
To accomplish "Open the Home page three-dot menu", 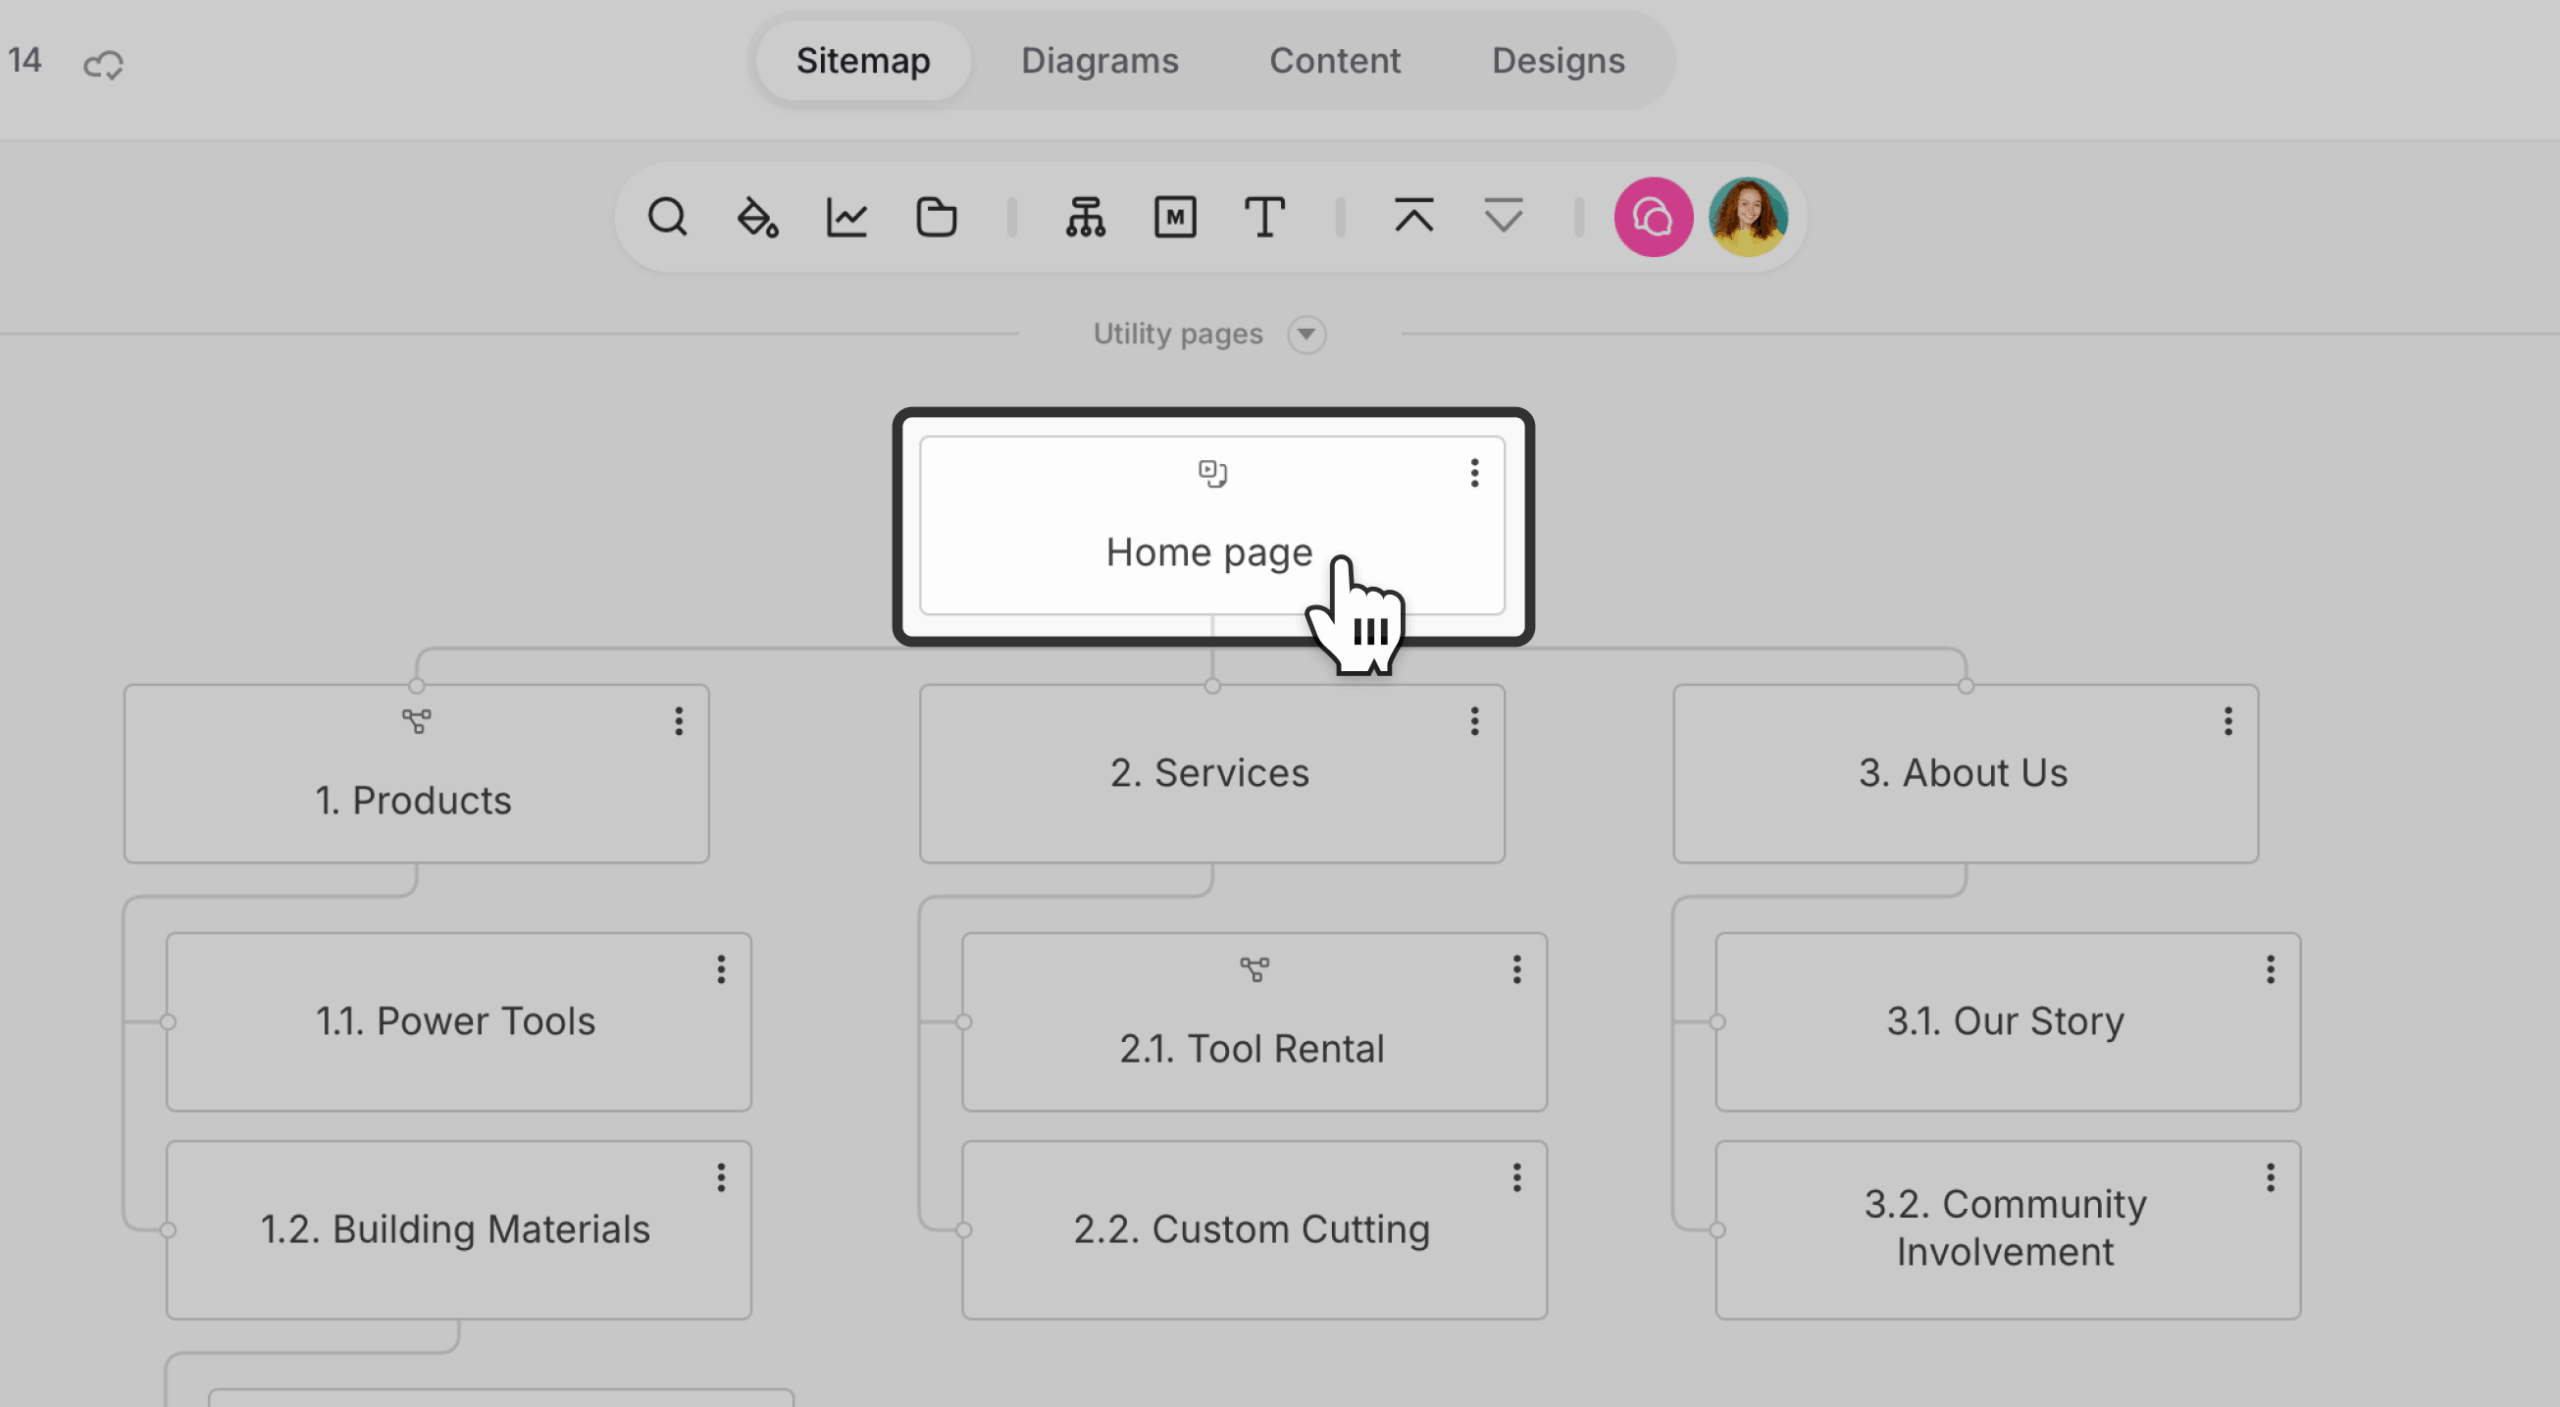I will (1474, 473).
